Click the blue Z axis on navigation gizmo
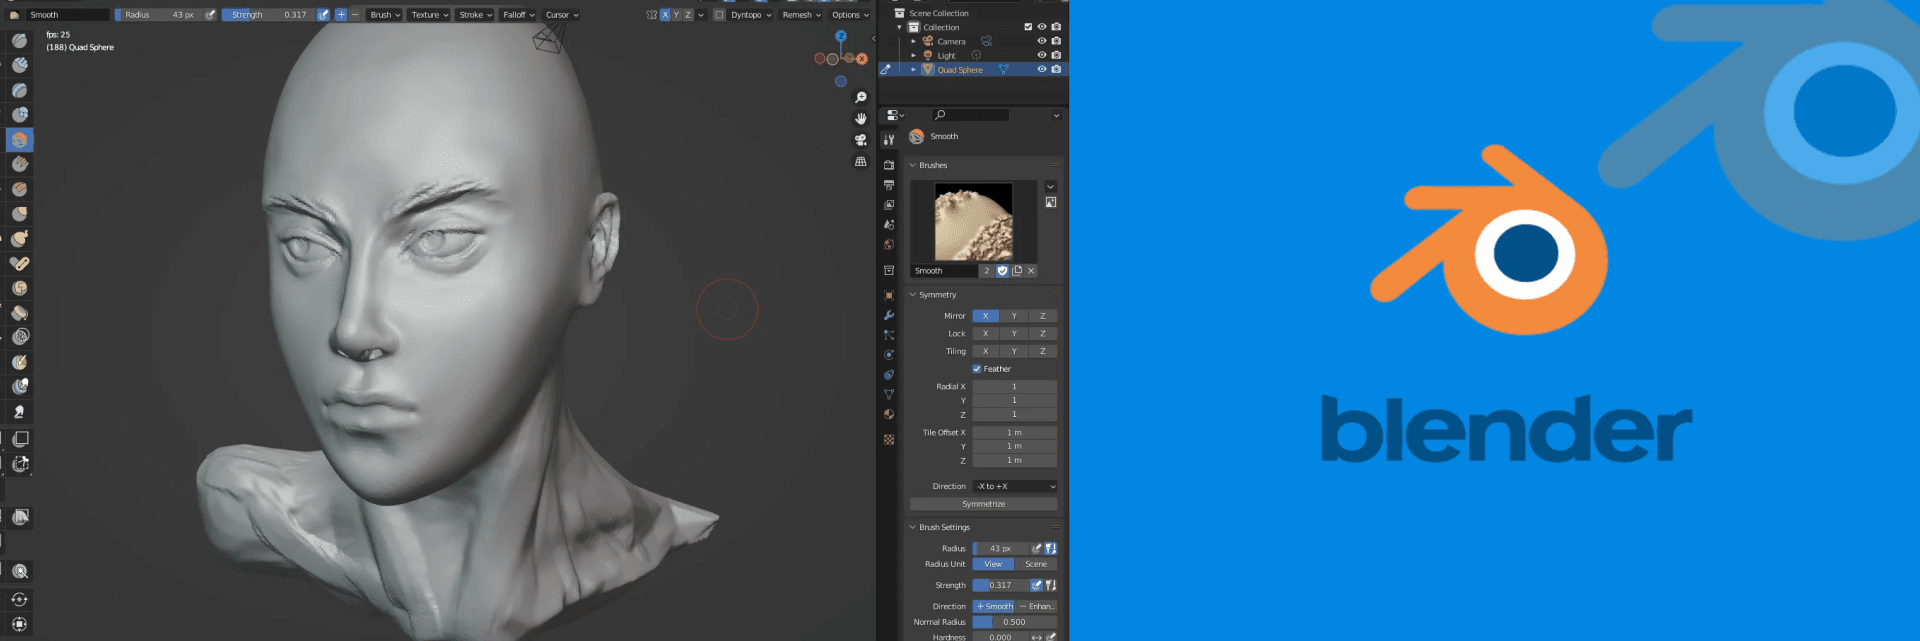1920x641 pixels. pos(841,36)
